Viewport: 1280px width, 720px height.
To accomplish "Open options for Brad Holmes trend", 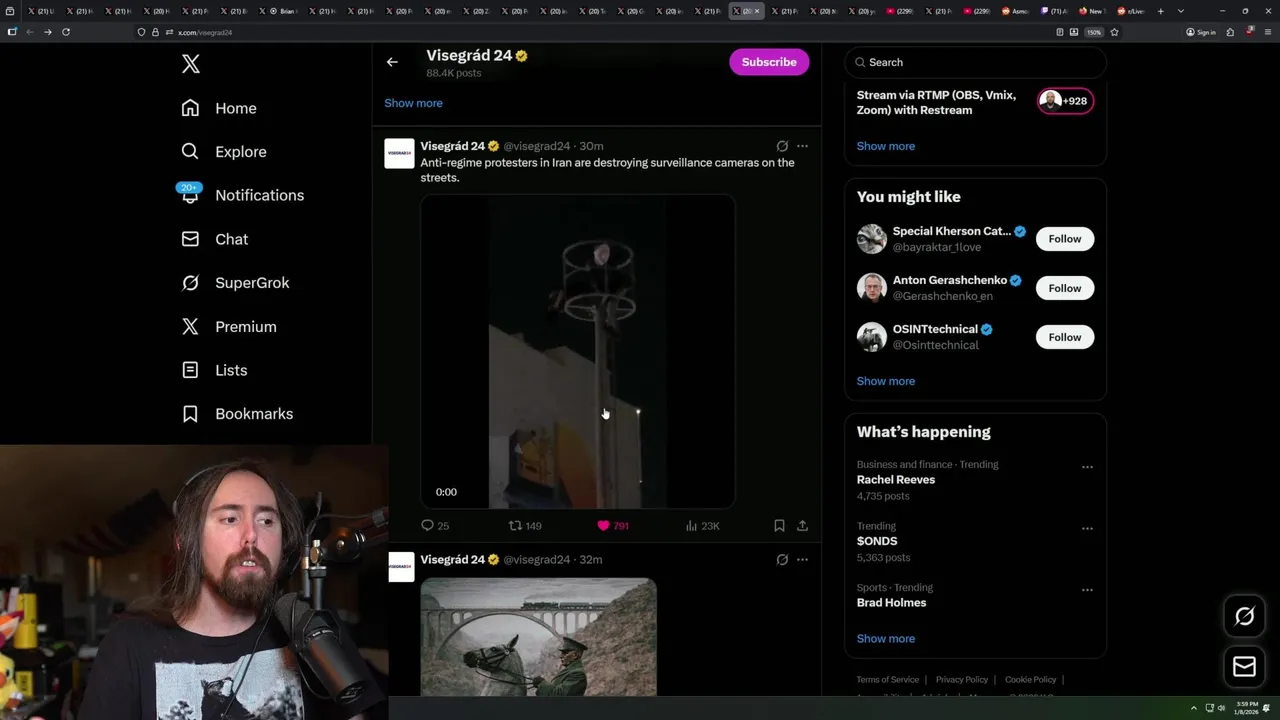I will pyautogui.click(x=1087, y=590).
